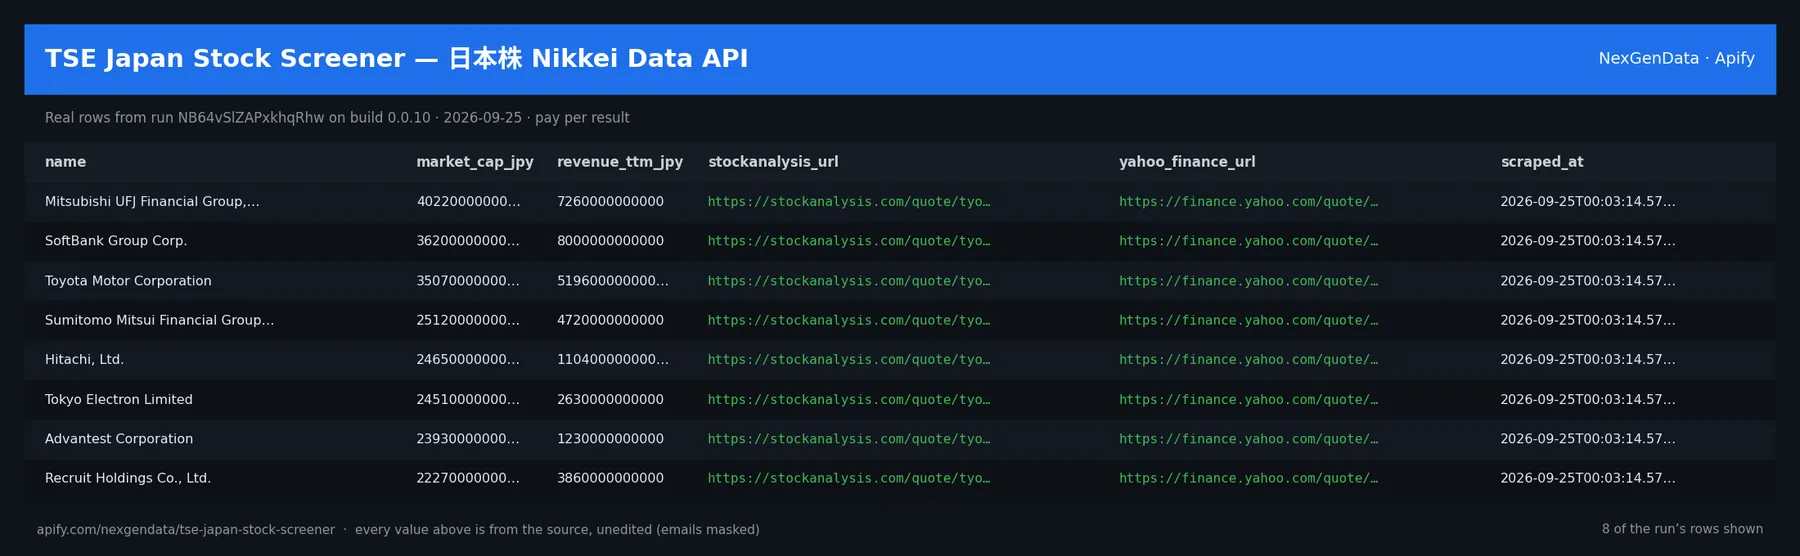
Task: Click the revenue value 1230000000000
Action: tap(610, 439)
